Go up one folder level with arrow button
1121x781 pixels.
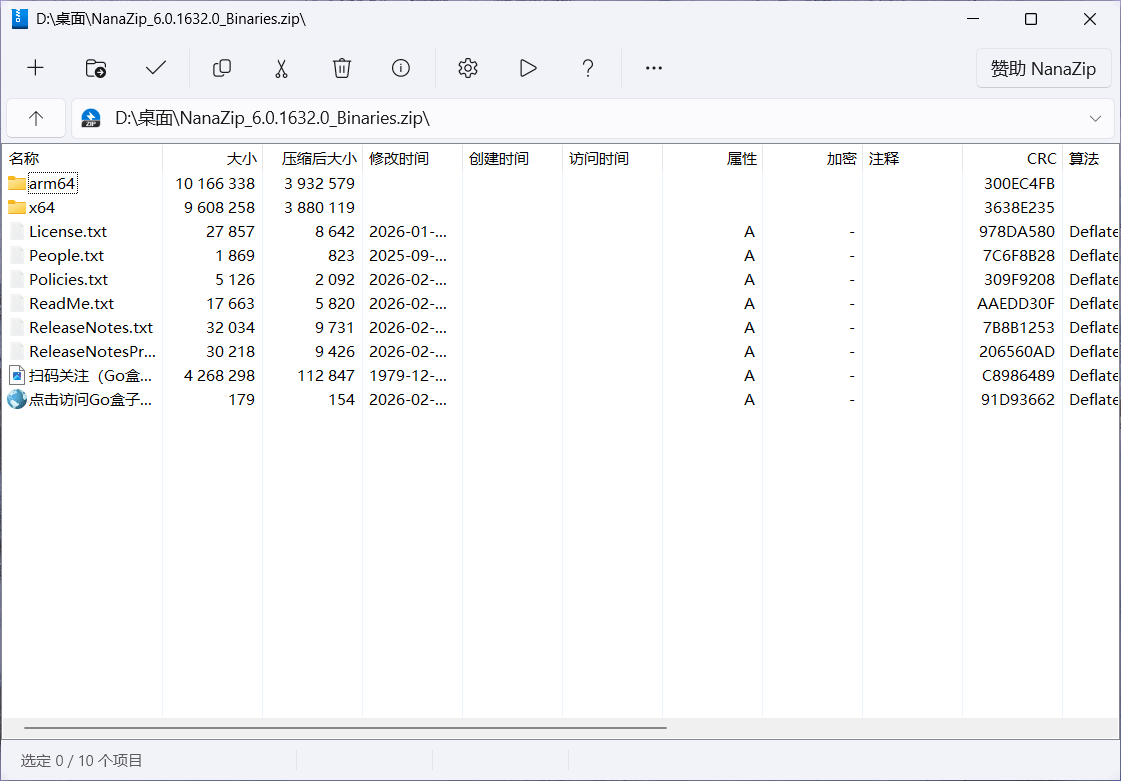click(x=36, y=118)
